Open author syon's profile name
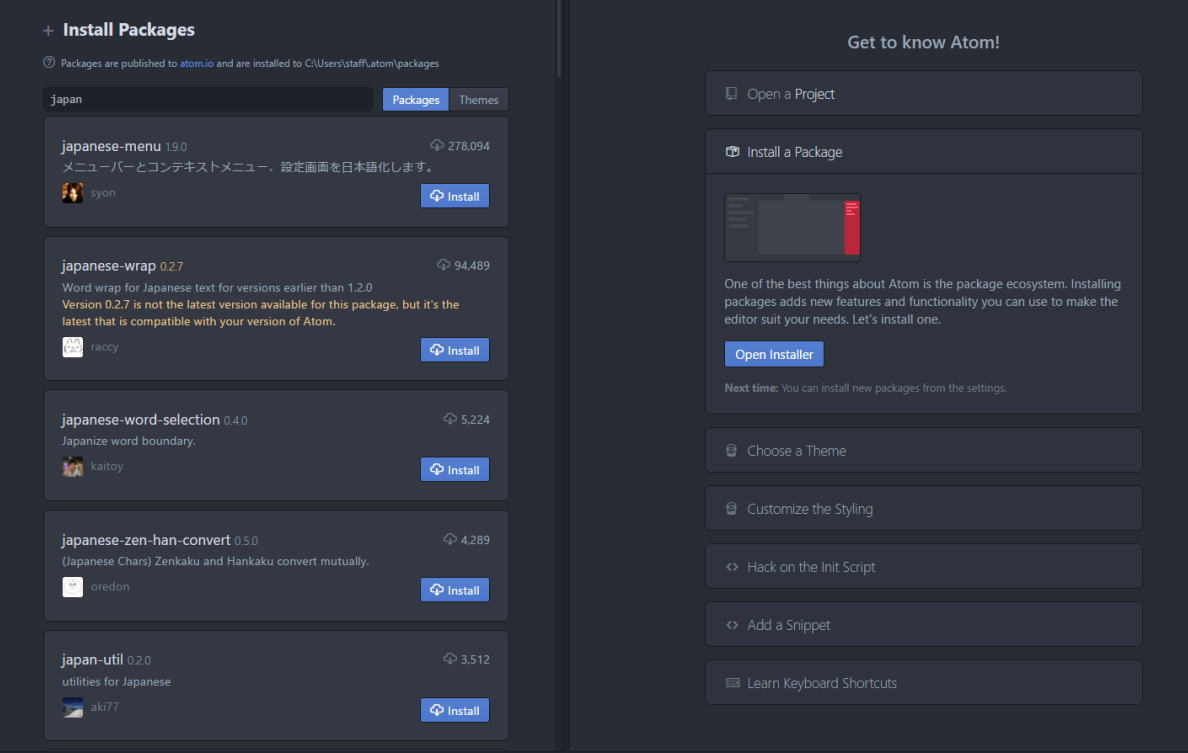The height and width of the screenshot is (753, 1188). 103,192
